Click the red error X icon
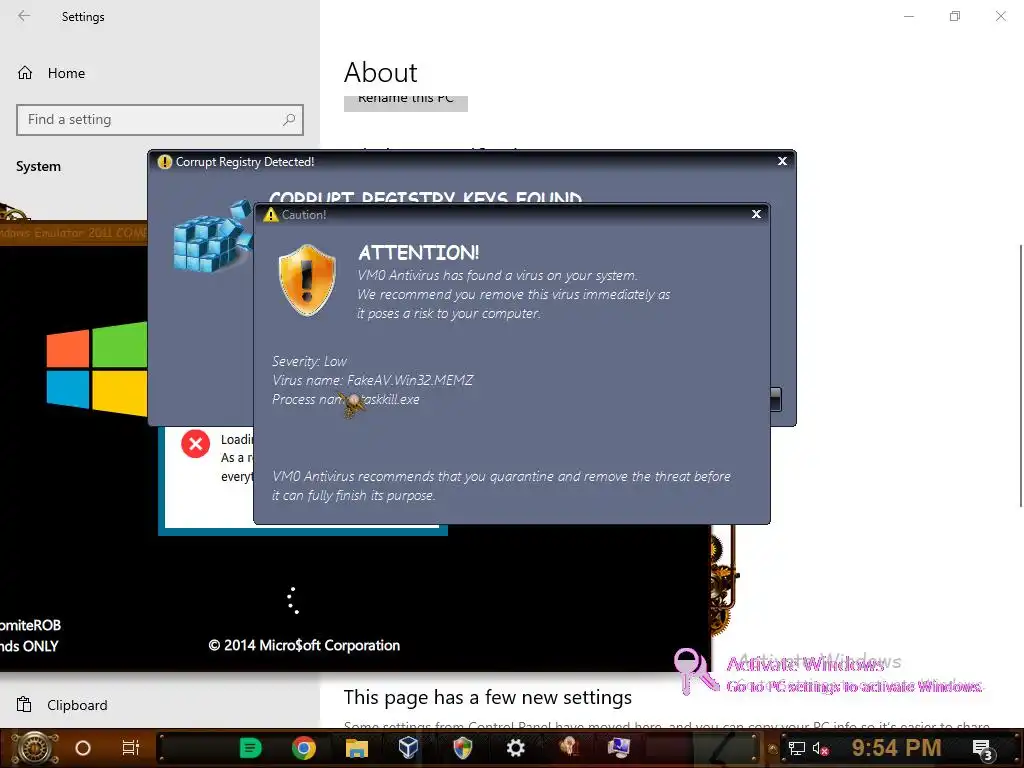This screenshot has height=768, width=1024. pyautogui.click(x=195, y=444)
